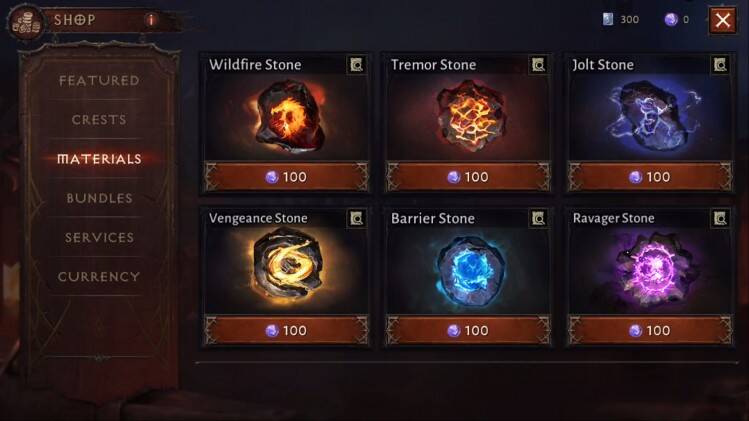Purchase Ravager Stone for 100 orbs
The width and height of the screenshot is (749, 421).
coord(650,330)
